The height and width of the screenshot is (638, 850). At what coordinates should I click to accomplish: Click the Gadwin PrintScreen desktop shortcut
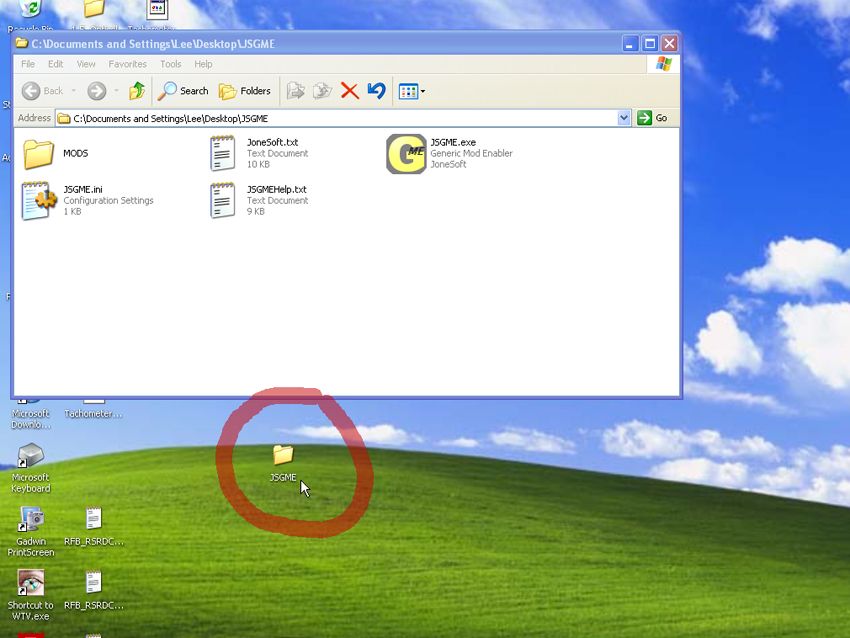[31, 532]
